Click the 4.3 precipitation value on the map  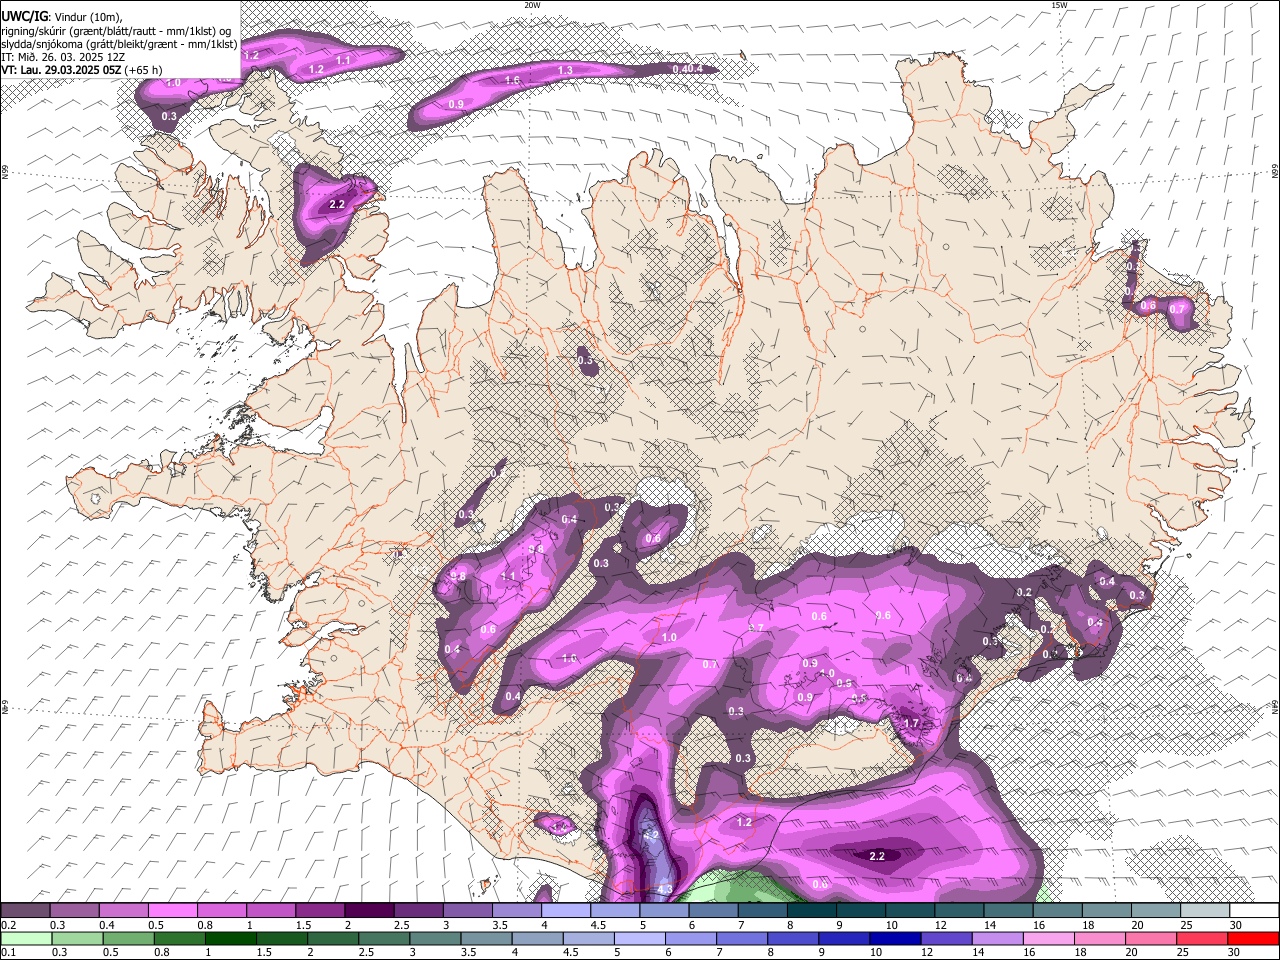coord(665,889)
